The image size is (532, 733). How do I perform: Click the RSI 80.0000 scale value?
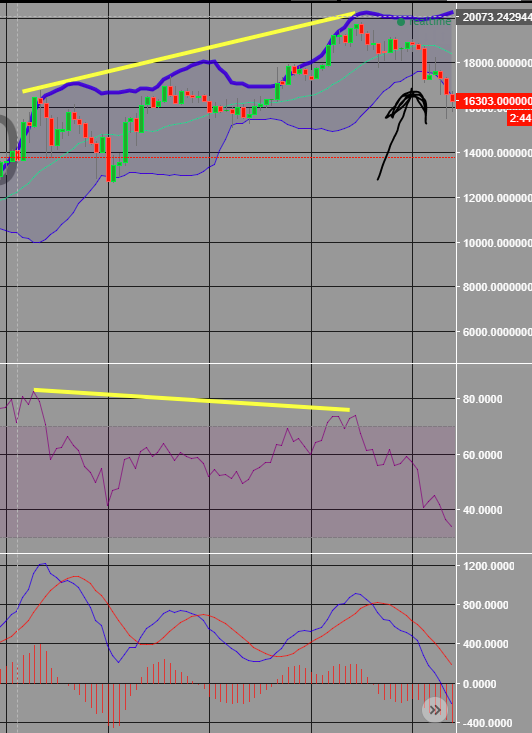tap(482, 399)
